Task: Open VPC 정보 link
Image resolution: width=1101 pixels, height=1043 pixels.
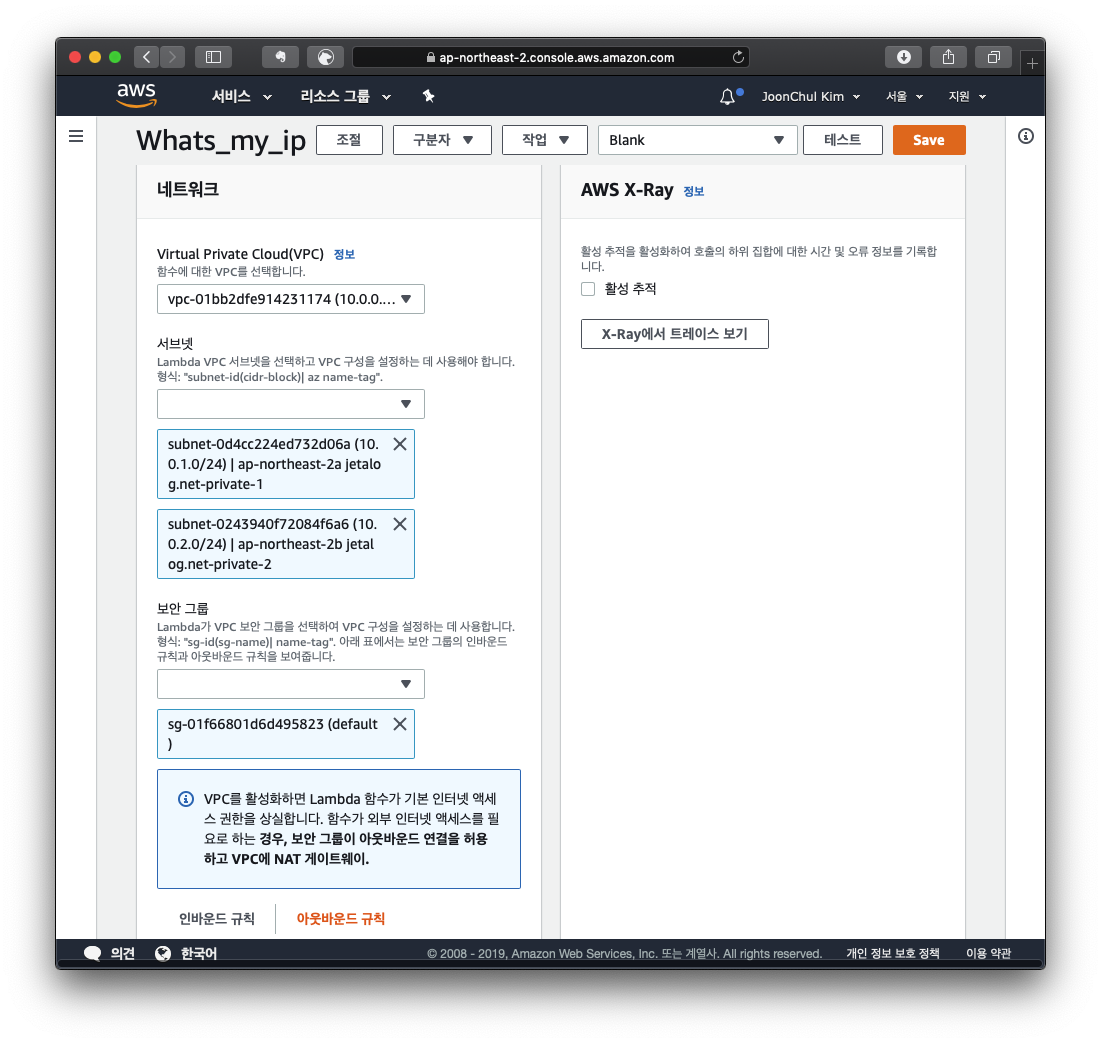Action: click(x=344, y=254)
